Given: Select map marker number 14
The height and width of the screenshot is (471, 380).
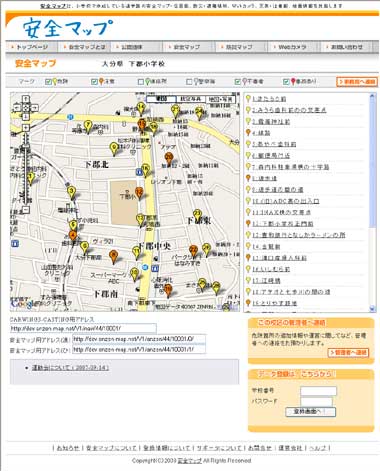Looking at the screenshot, I should [x=141, y=108].
